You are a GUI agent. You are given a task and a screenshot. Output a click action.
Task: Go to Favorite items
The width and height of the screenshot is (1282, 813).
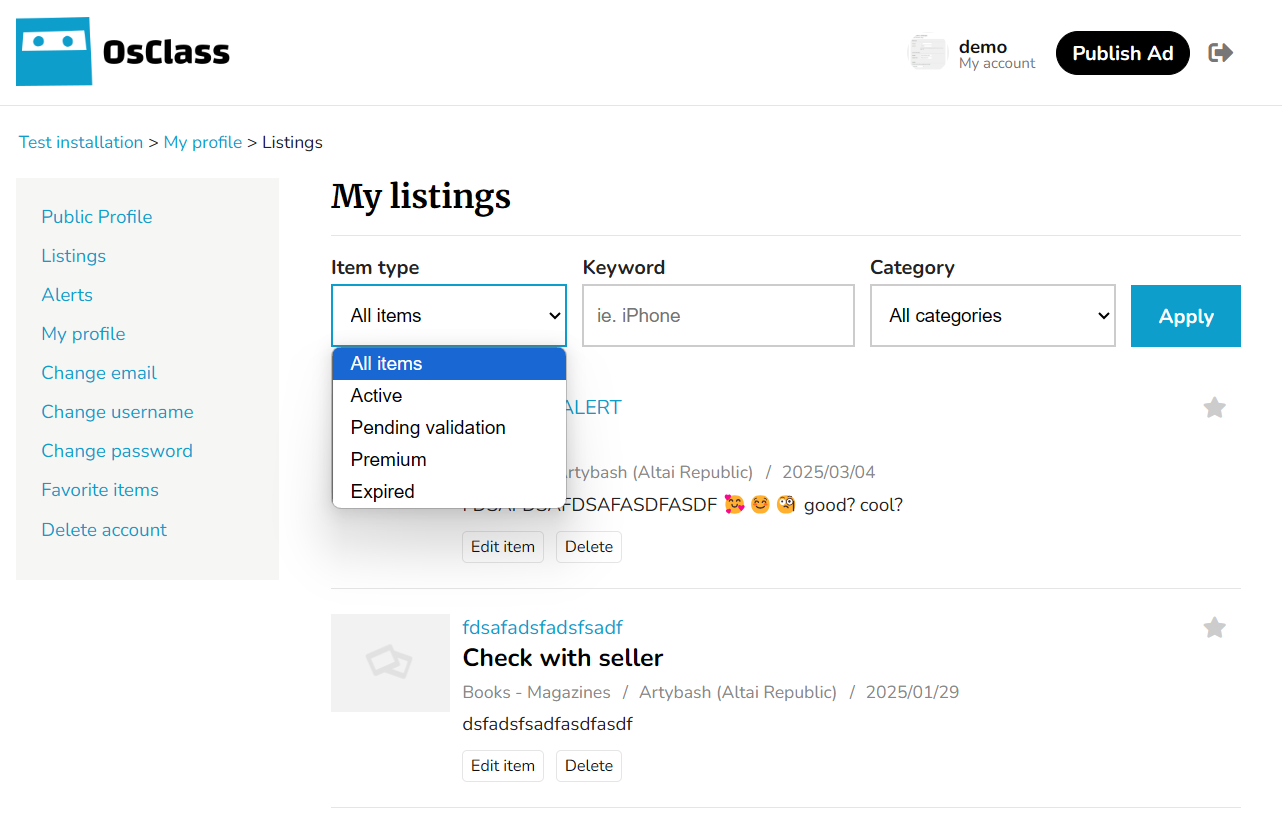(x=100, y=490)
